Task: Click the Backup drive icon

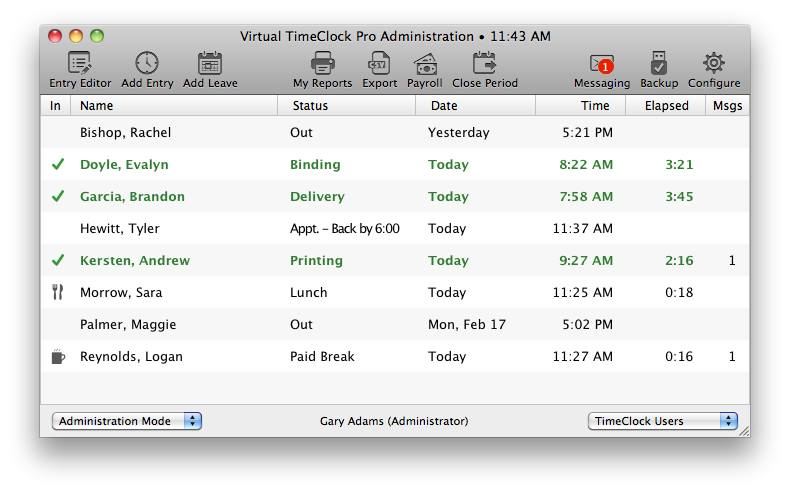Action: tap(659, 63)
